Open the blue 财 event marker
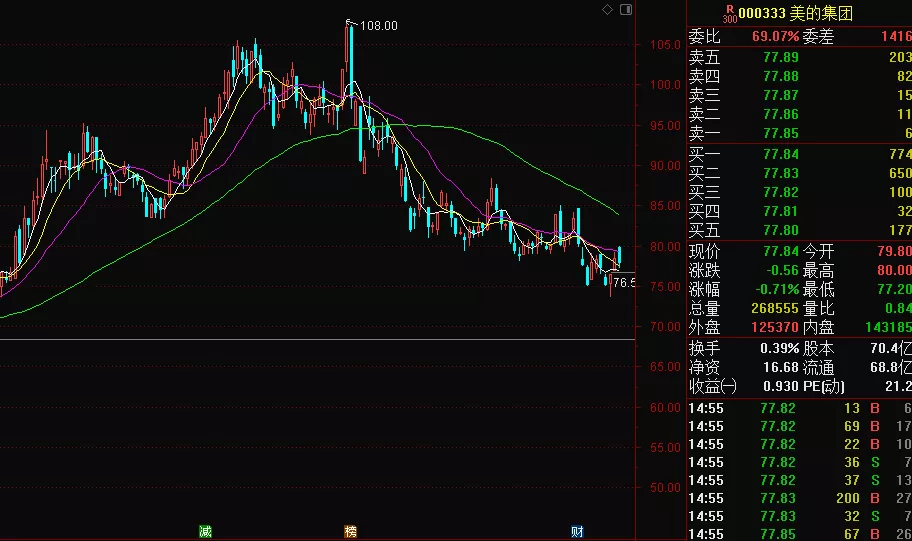The height and width of the screenshot is (541, 912). (577, 531)
